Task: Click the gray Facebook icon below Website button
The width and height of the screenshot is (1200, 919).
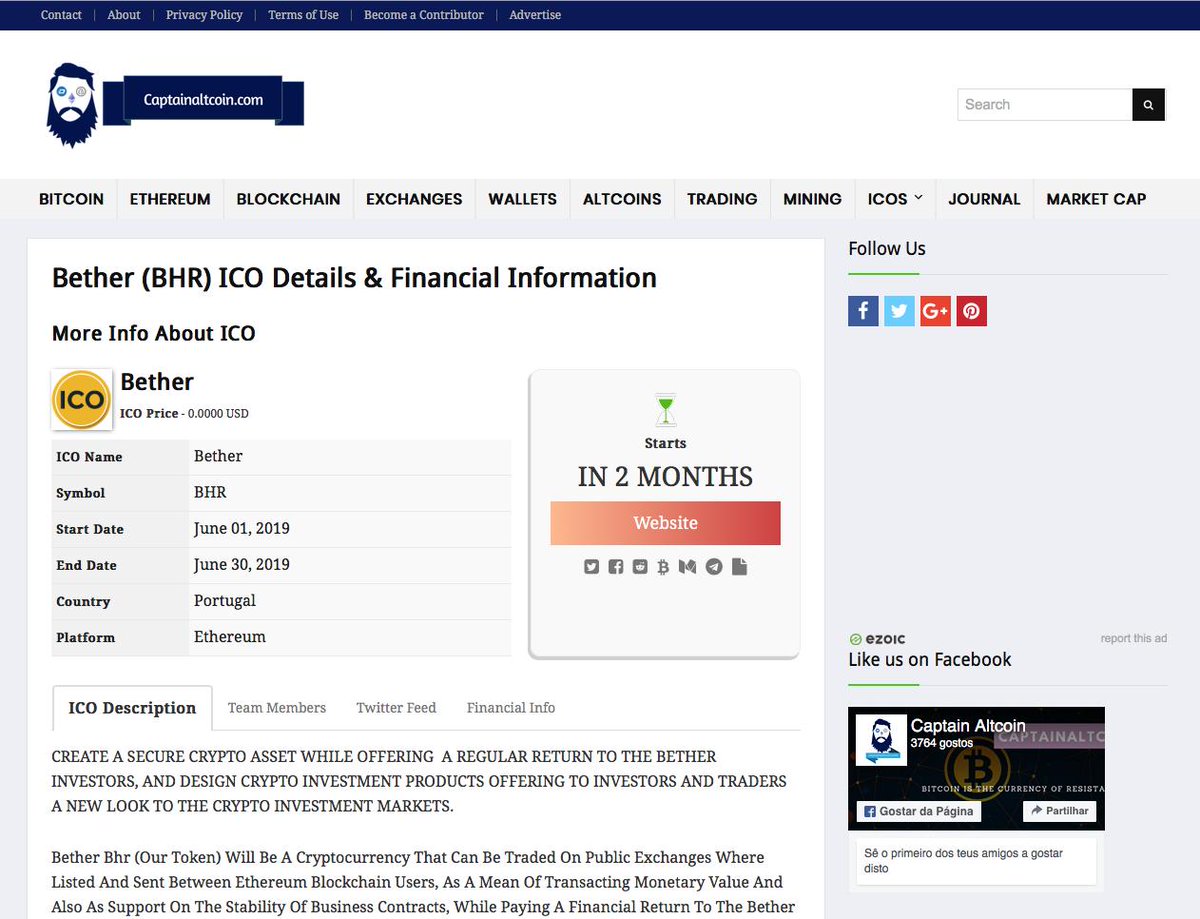Action: pyautogui.click(x=616, y=567)
